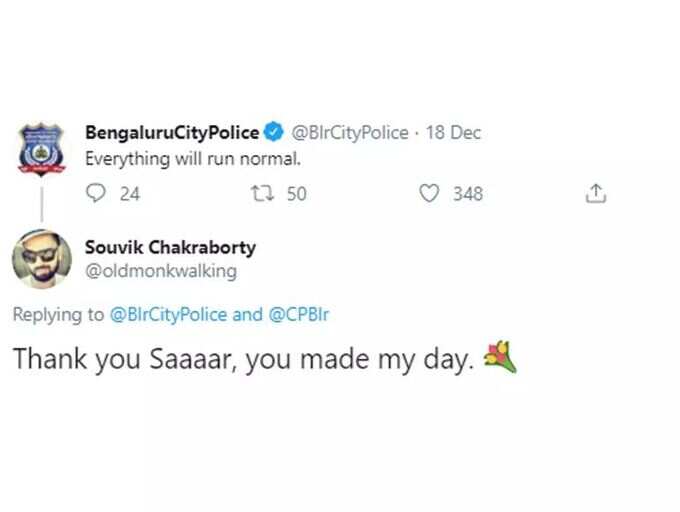Click the Souvik Chakraborty name
The height and width of the screenshot is (512, 680).
(170, 248)
